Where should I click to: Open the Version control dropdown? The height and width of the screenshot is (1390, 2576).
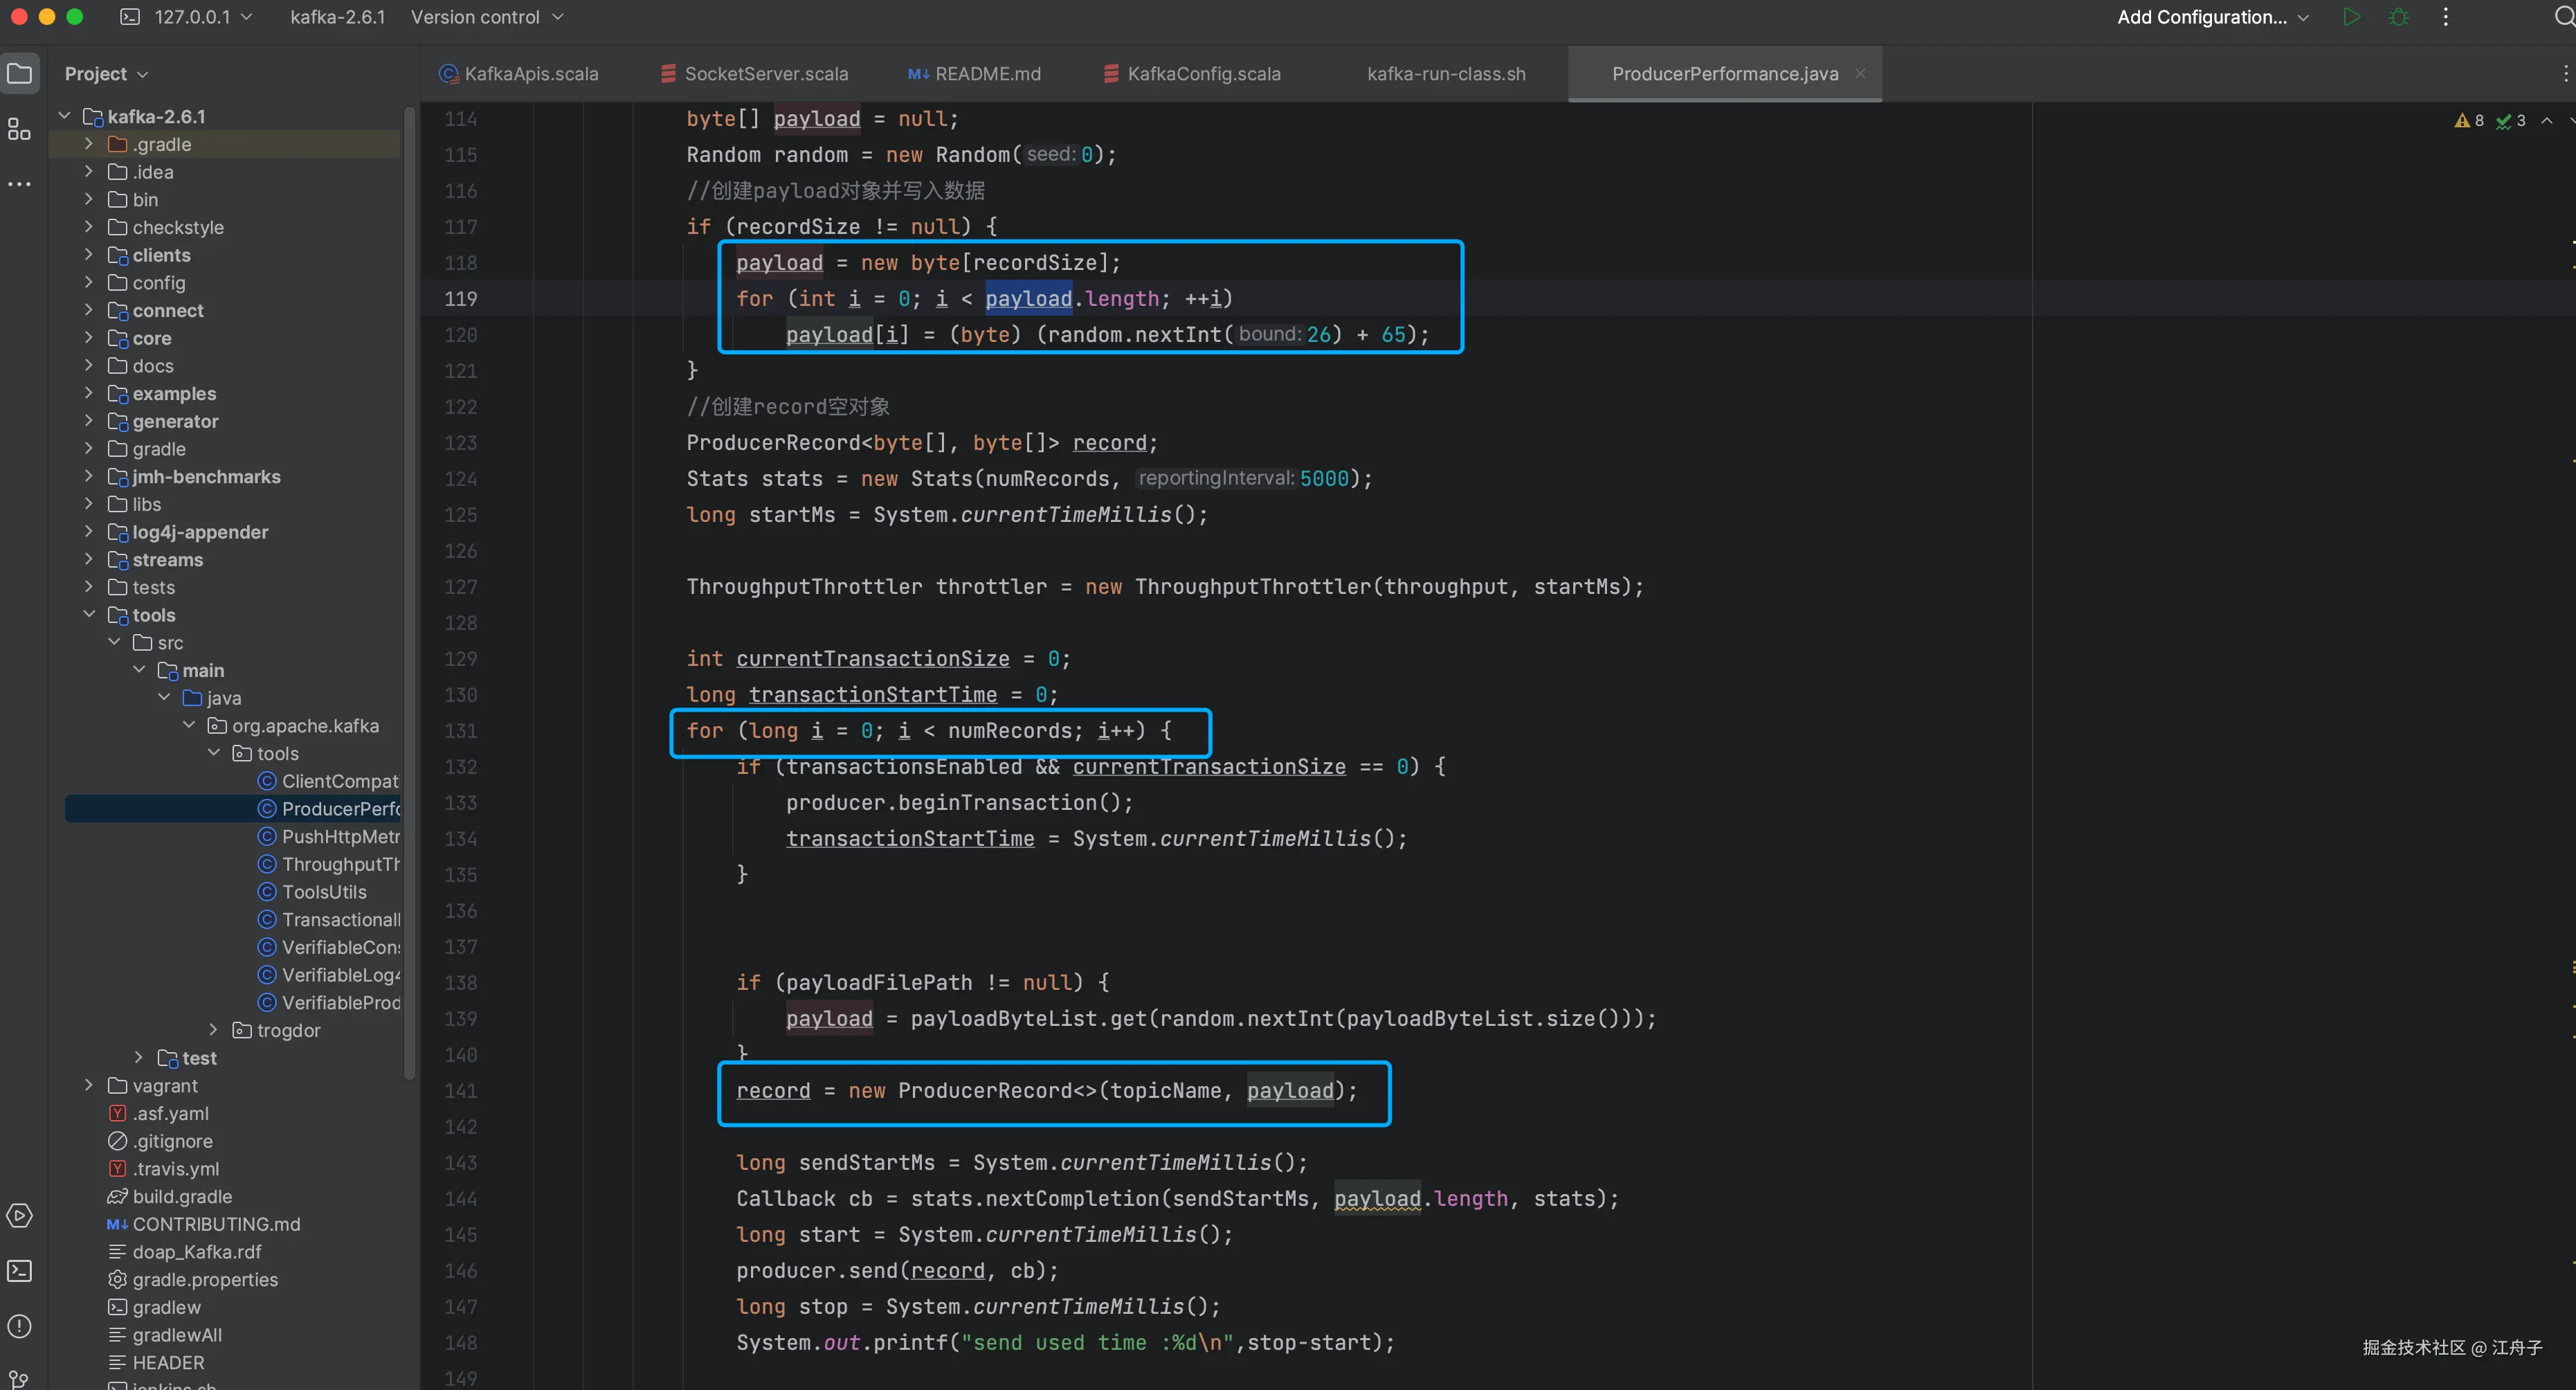point(487,17)
